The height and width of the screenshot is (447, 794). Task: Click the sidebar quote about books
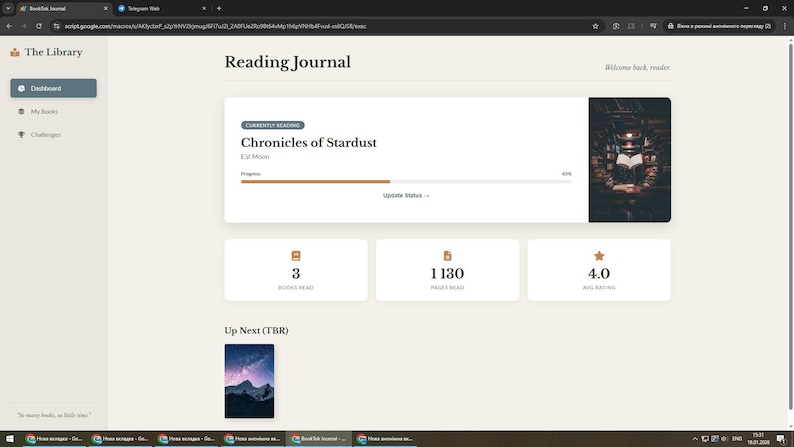pos(54,415)
